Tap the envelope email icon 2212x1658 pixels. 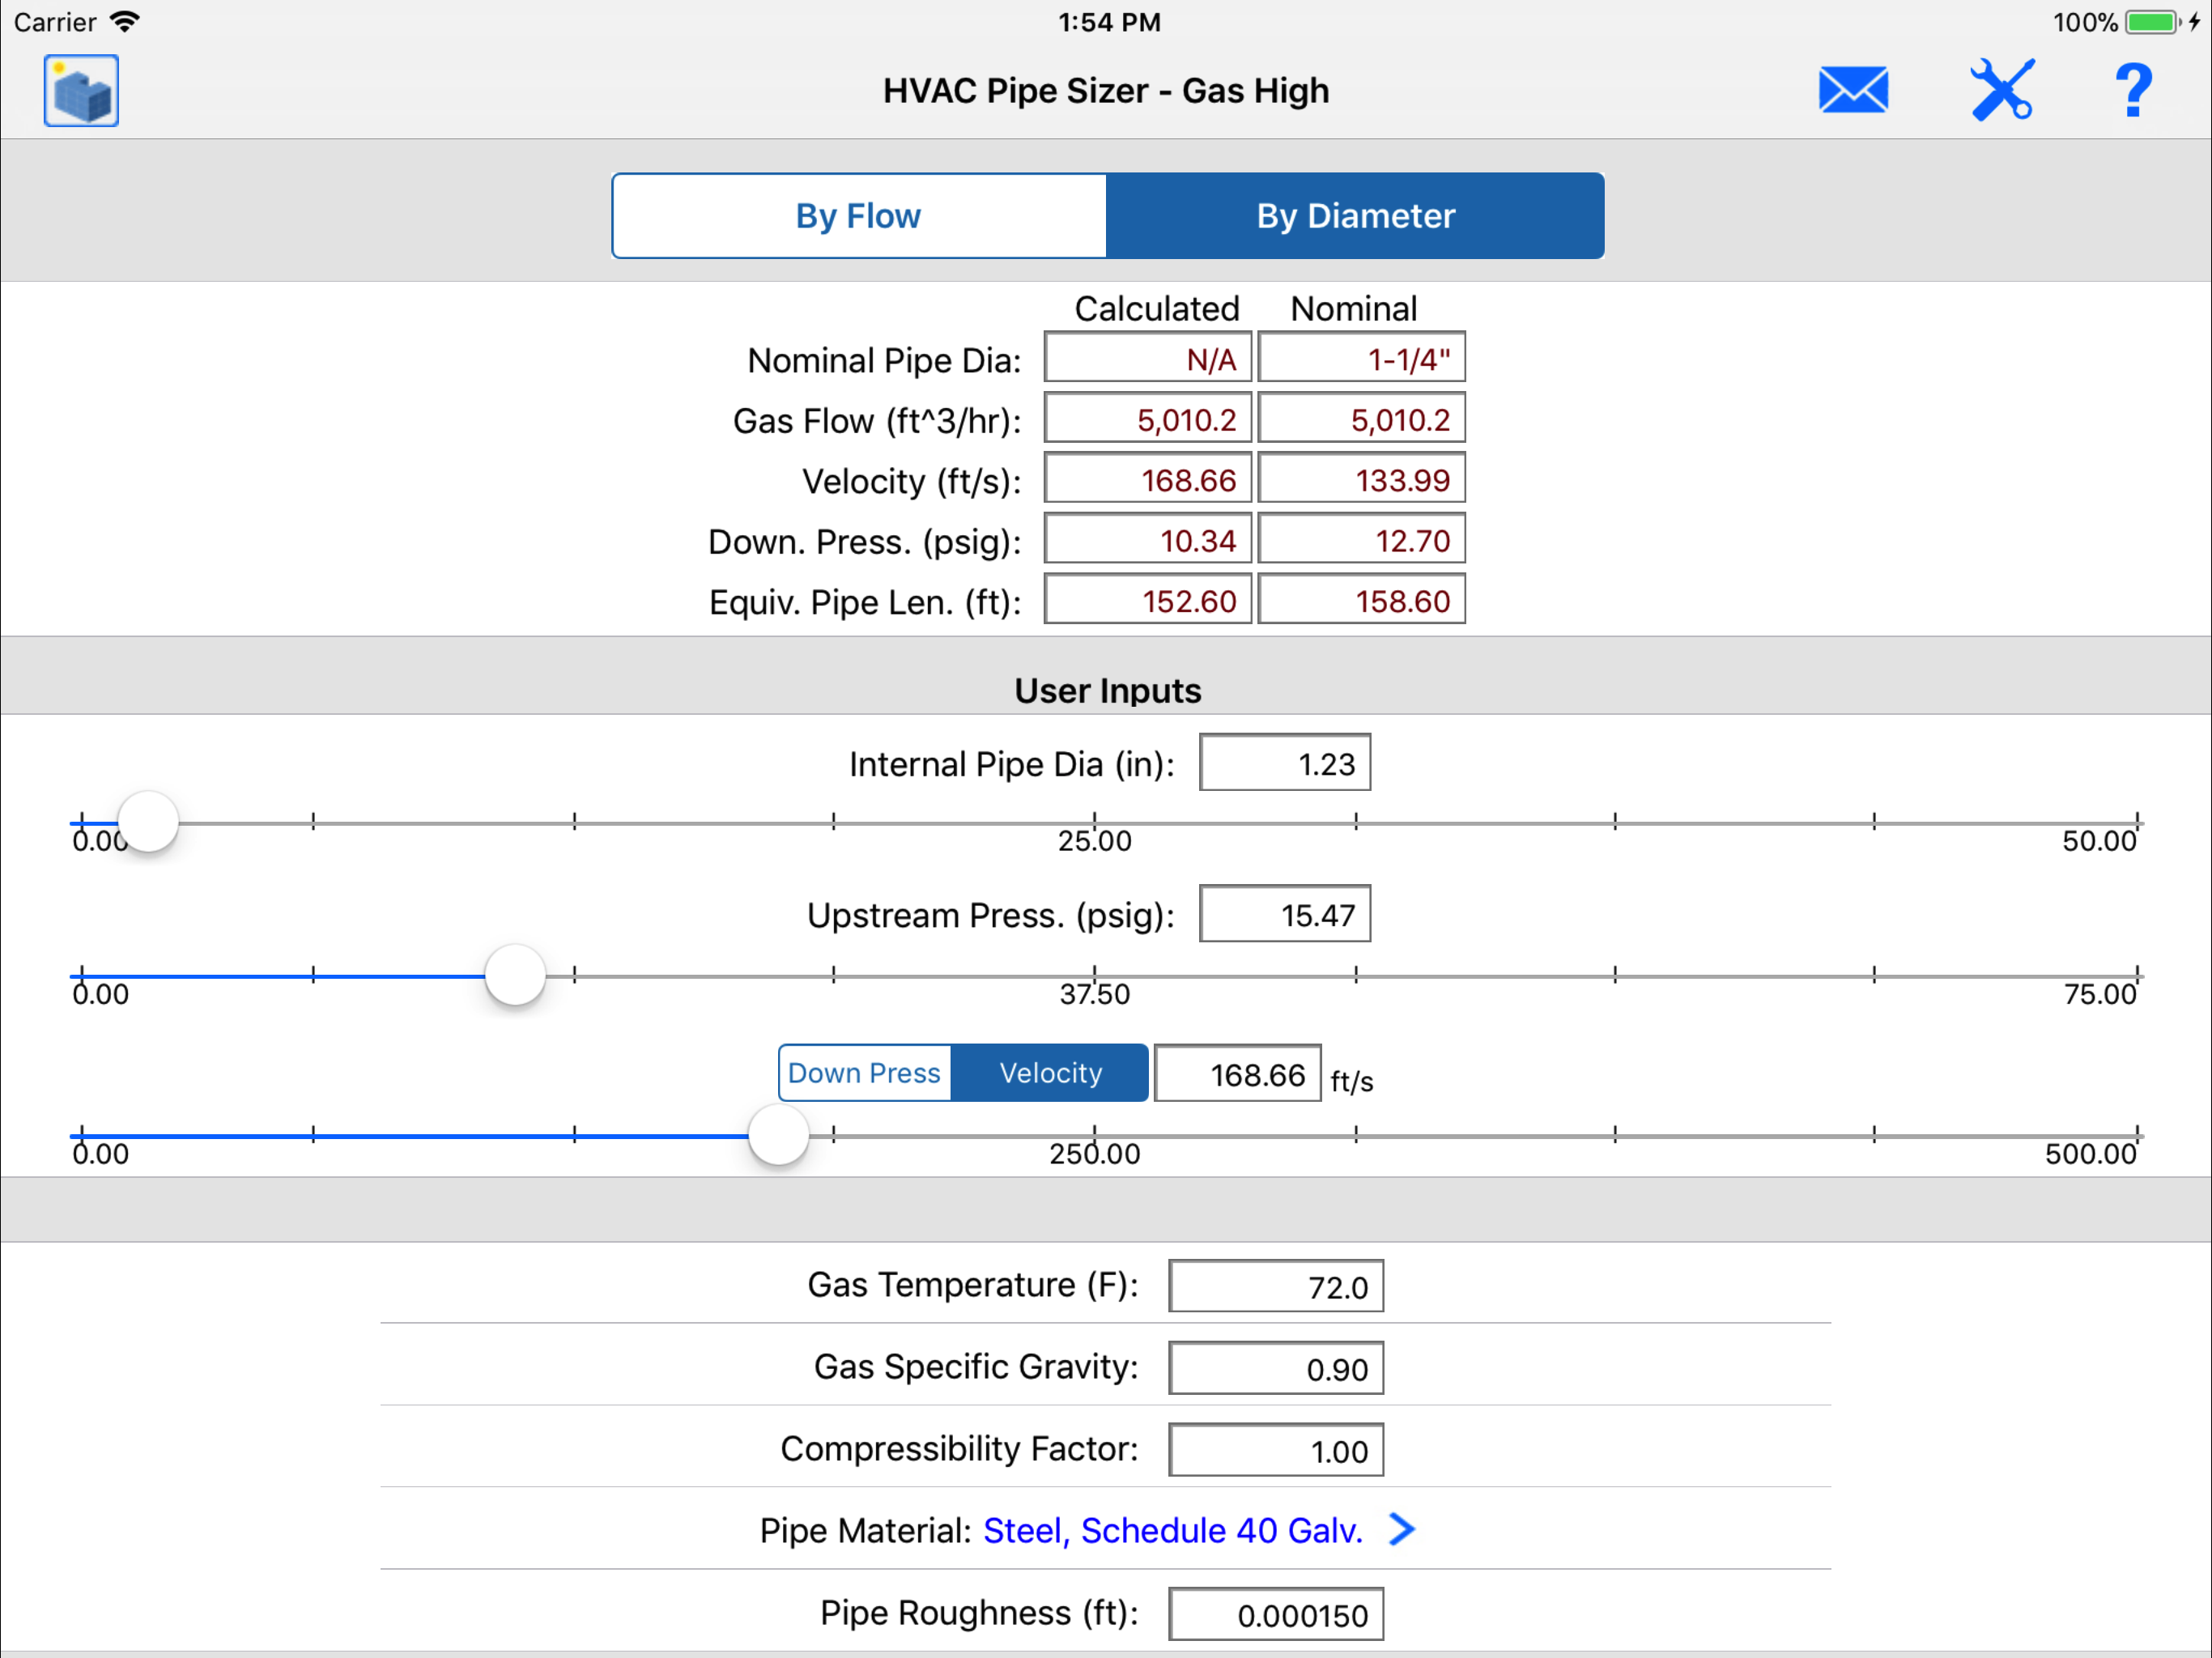click(1852, 91)
